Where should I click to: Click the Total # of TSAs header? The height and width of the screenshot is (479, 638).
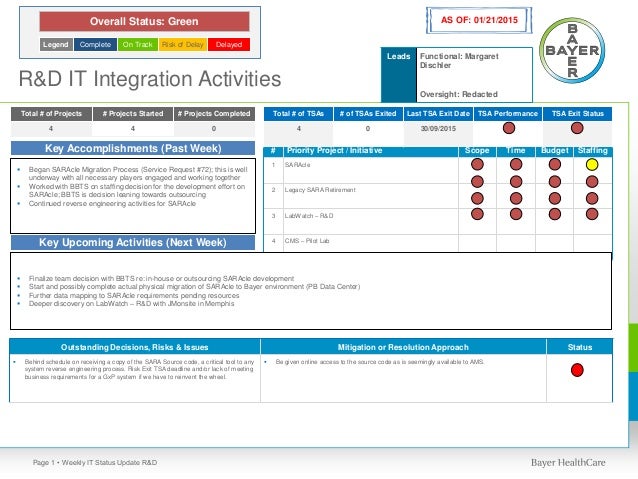298,114
